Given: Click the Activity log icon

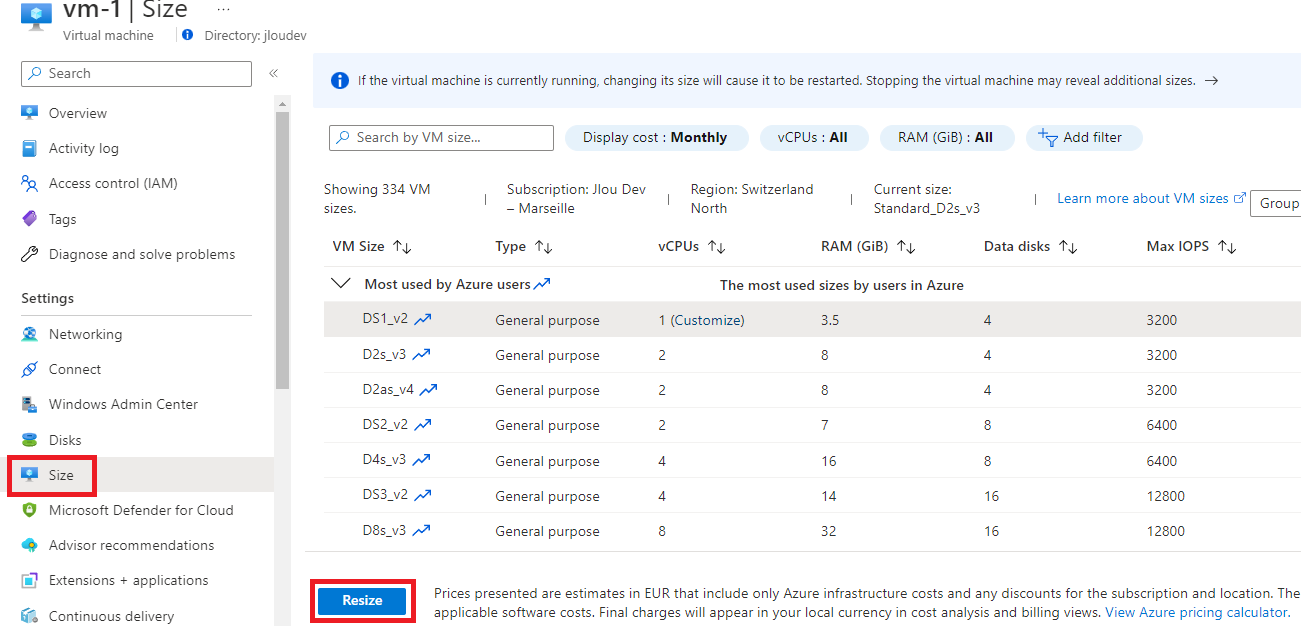Looking at the screenshot, I should tap(30, 148).
